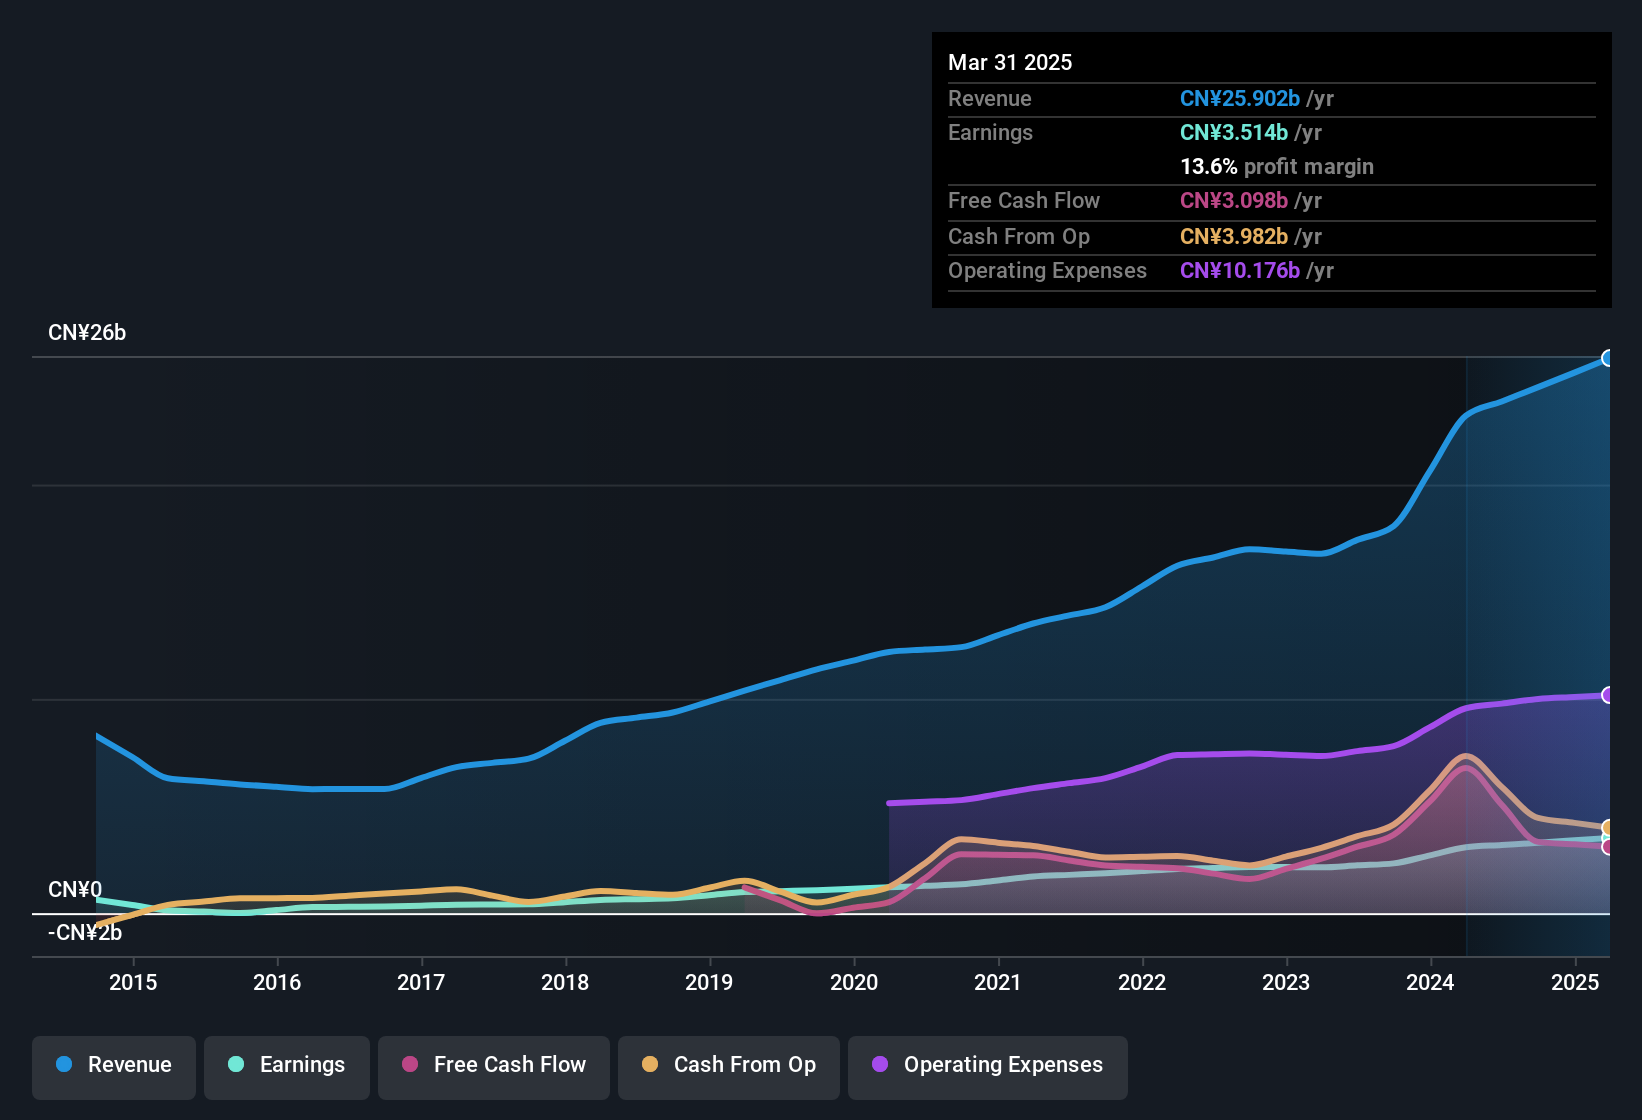
Task: Click the pink Free Cash Flow dot
Action: pyautogui.click(x=410, y=1065)
